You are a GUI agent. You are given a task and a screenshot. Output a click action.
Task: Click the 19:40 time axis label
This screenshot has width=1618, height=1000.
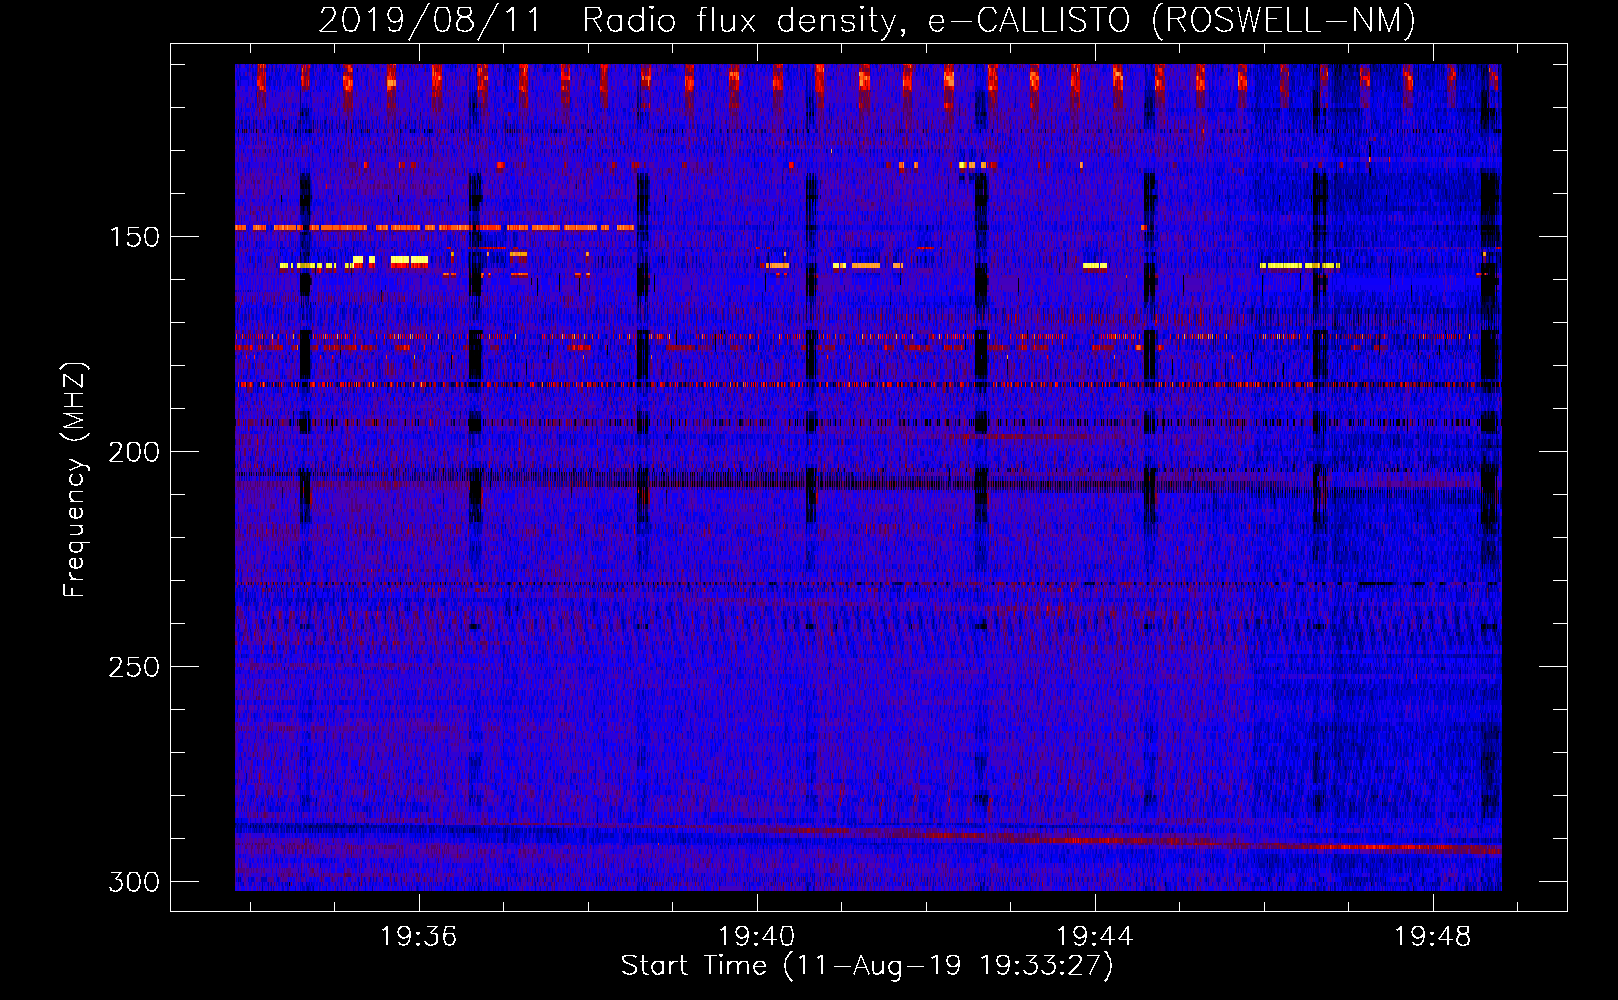(x=757, y=936)
